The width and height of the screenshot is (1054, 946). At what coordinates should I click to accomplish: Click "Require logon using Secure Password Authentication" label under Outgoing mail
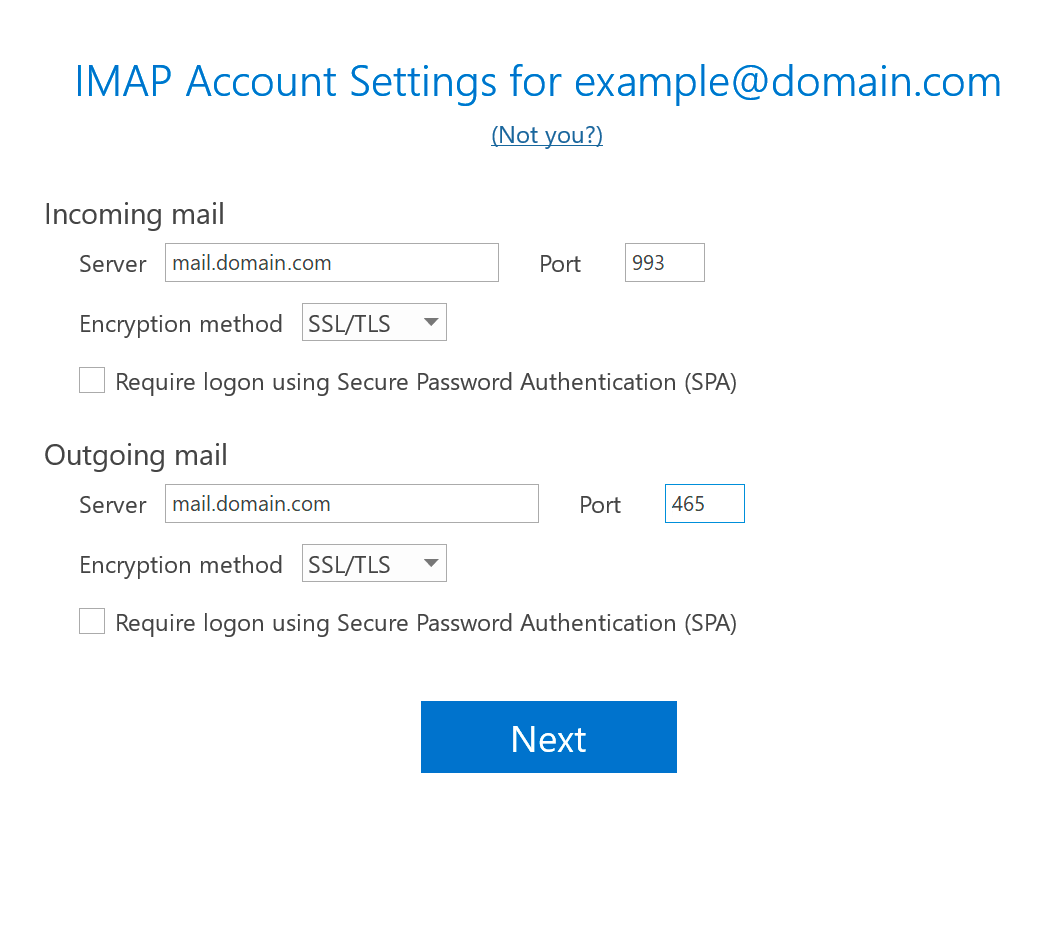(x=426, y=623)
